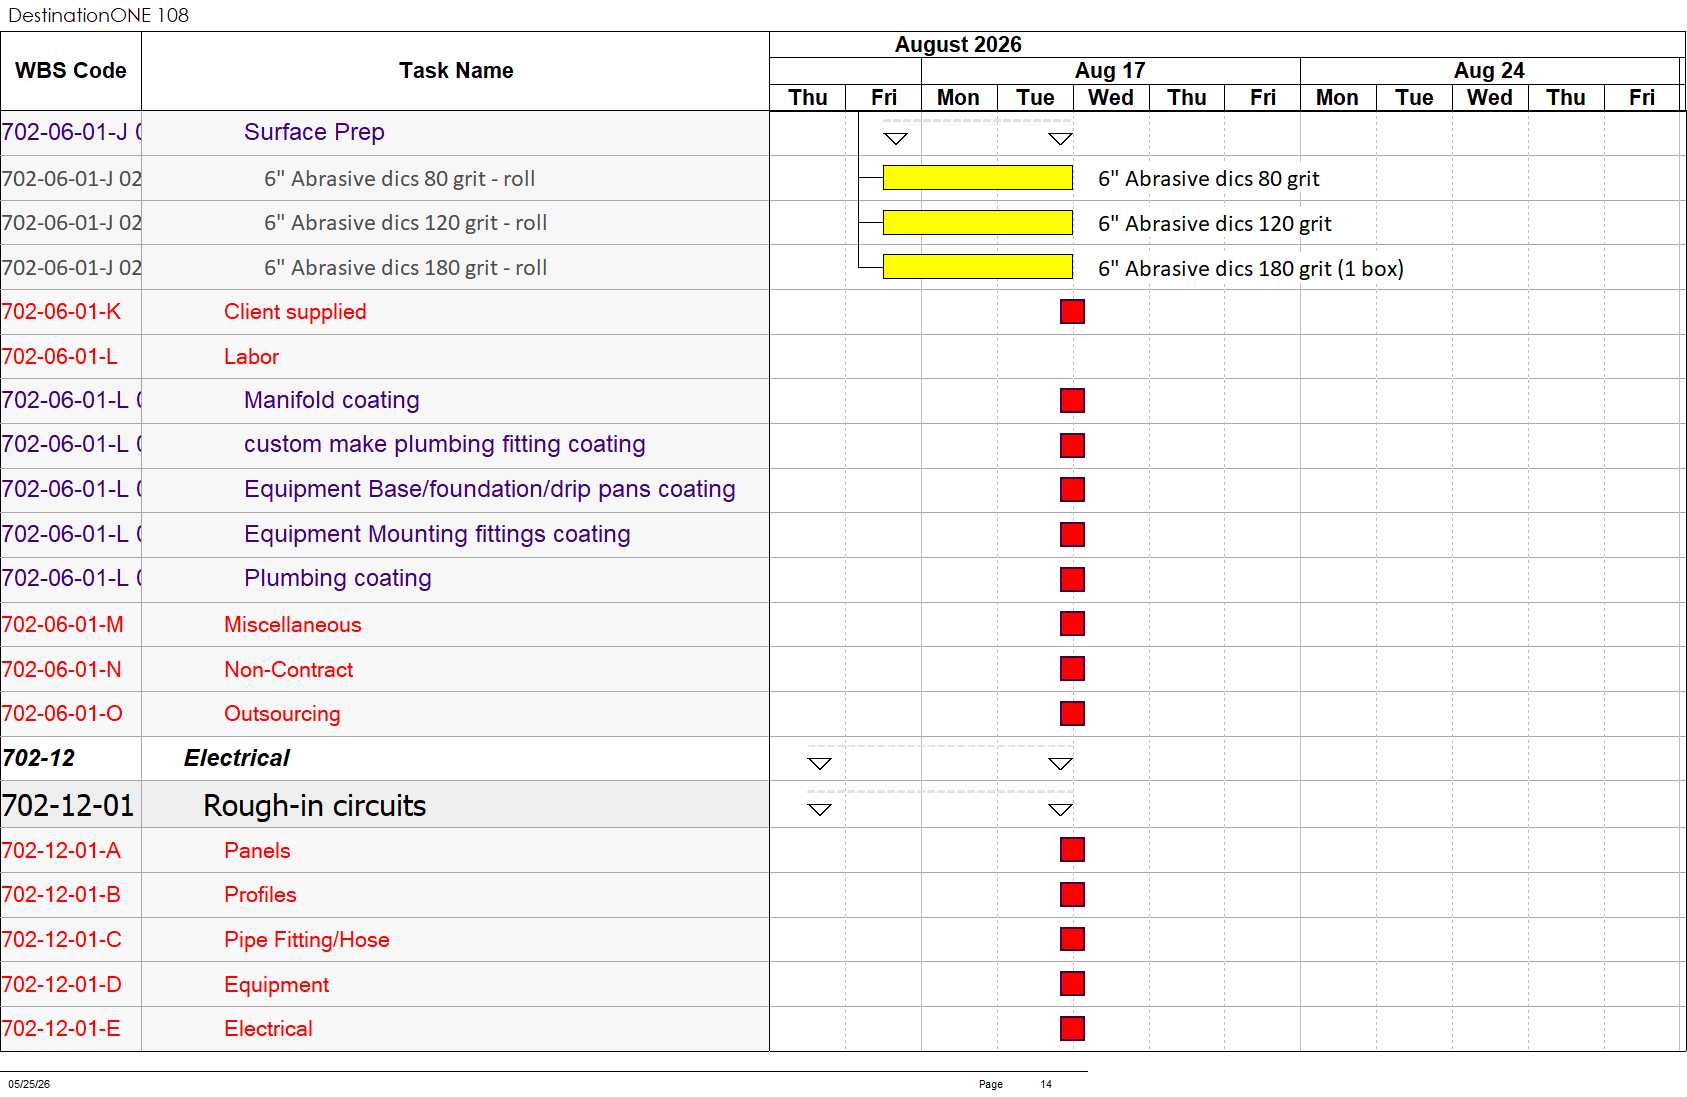This screenshot has height=1097, width=1687.
Task: Select the Aug 17 week header
Action: pos(1110,71)
